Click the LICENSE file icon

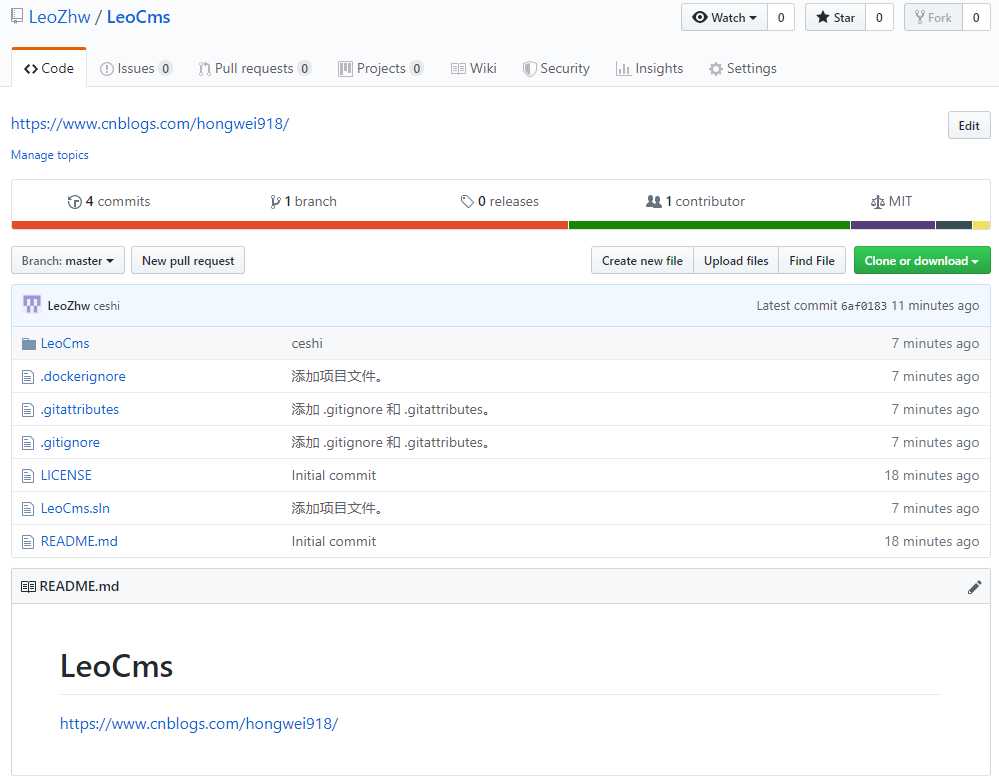[28, 476]
